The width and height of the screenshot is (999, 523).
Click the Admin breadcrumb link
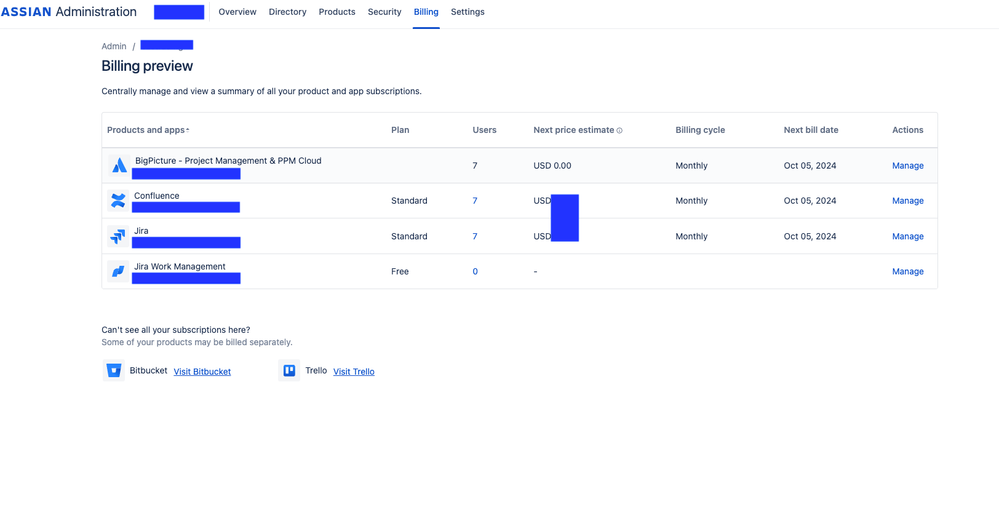(114, 47)
